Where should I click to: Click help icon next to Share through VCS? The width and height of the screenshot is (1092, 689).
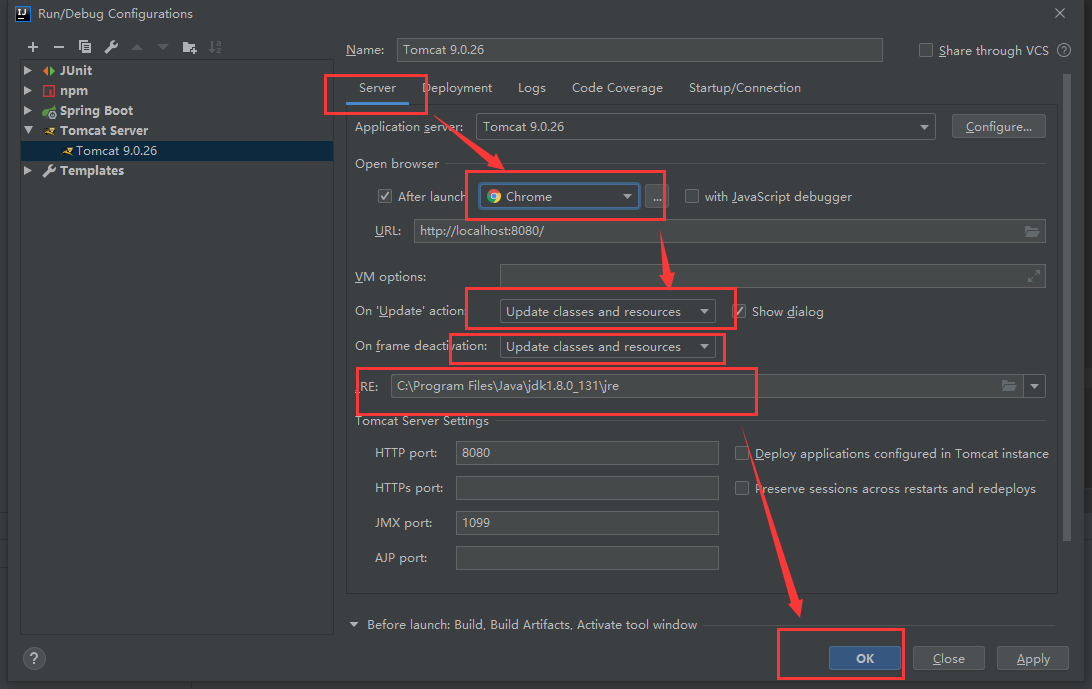point(1063,50)
